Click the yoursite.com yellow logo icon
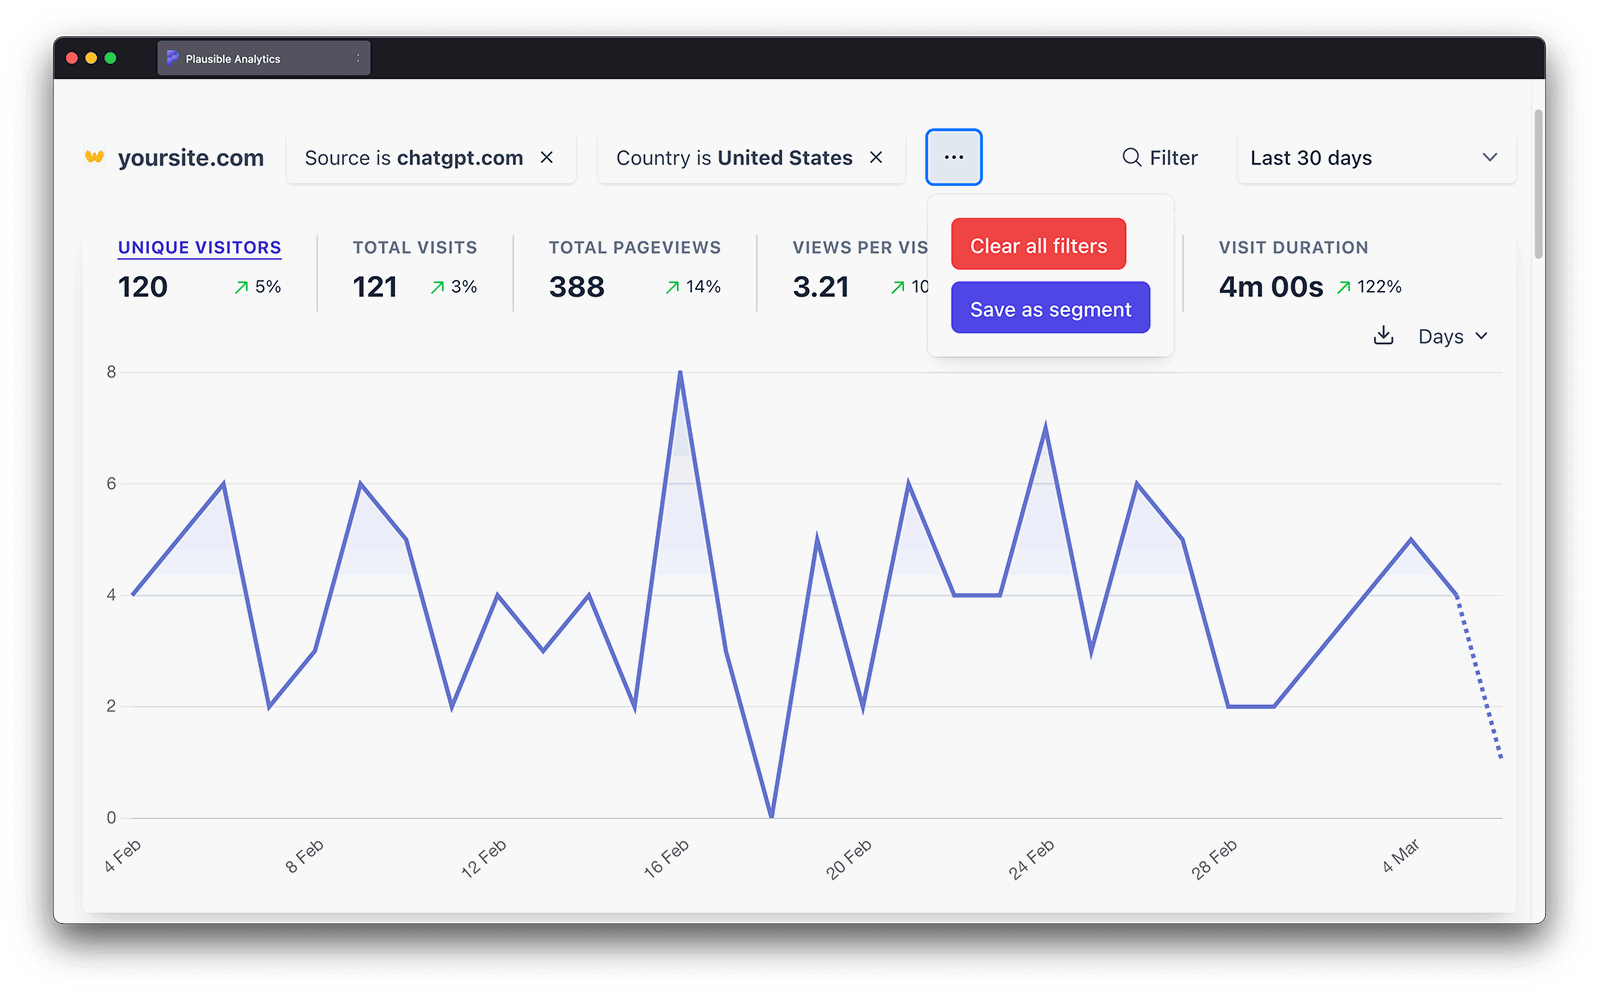1600x995 pixels. click(x=94, y=157)
